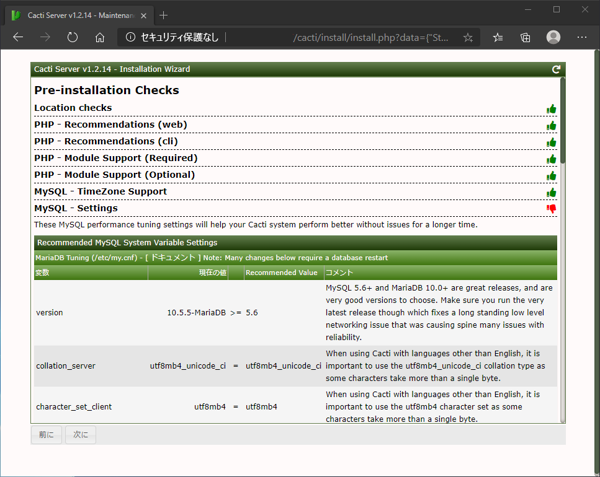Viewport: 600px width, 477px height.
Task: Click thumbs-up for PHP Recommendations (cli)
Action: point(551,142)
